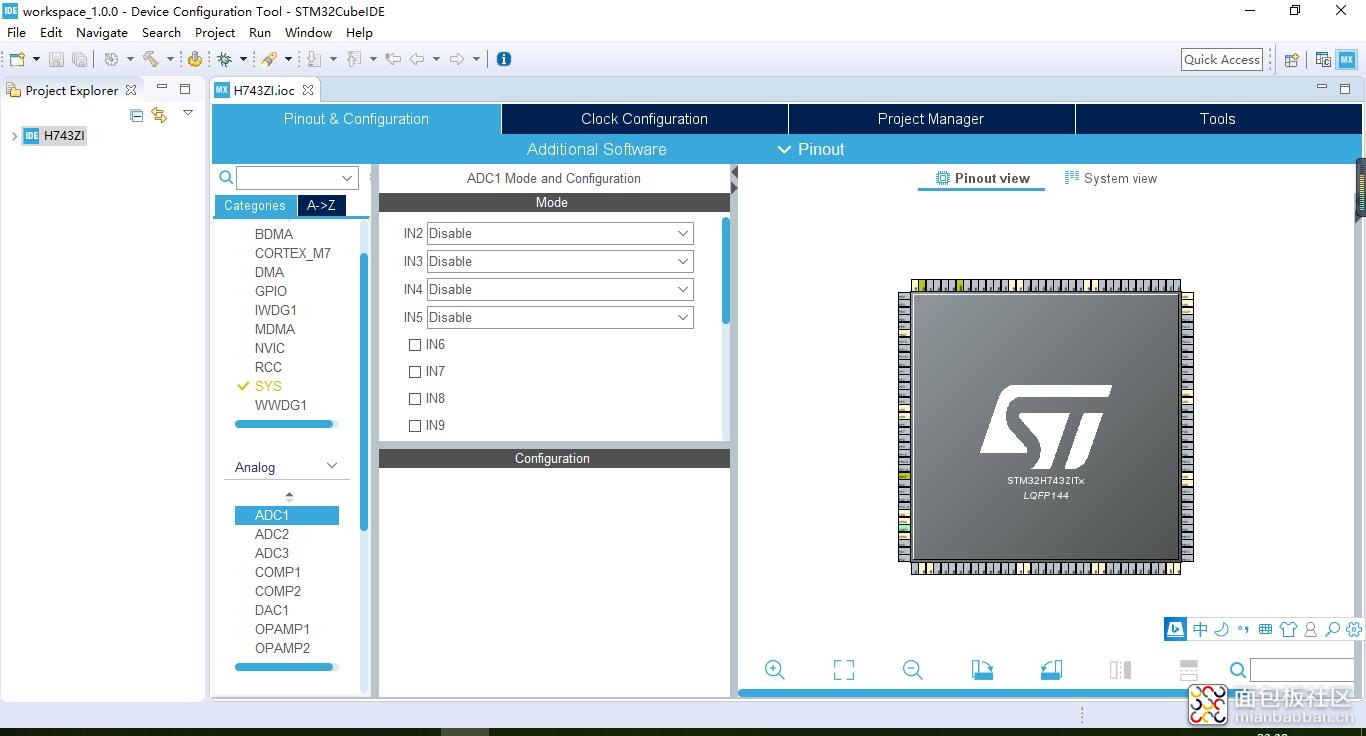Click the fit-to-screen pinout icon
The image size is (1366, 736).
coord(844,670)
